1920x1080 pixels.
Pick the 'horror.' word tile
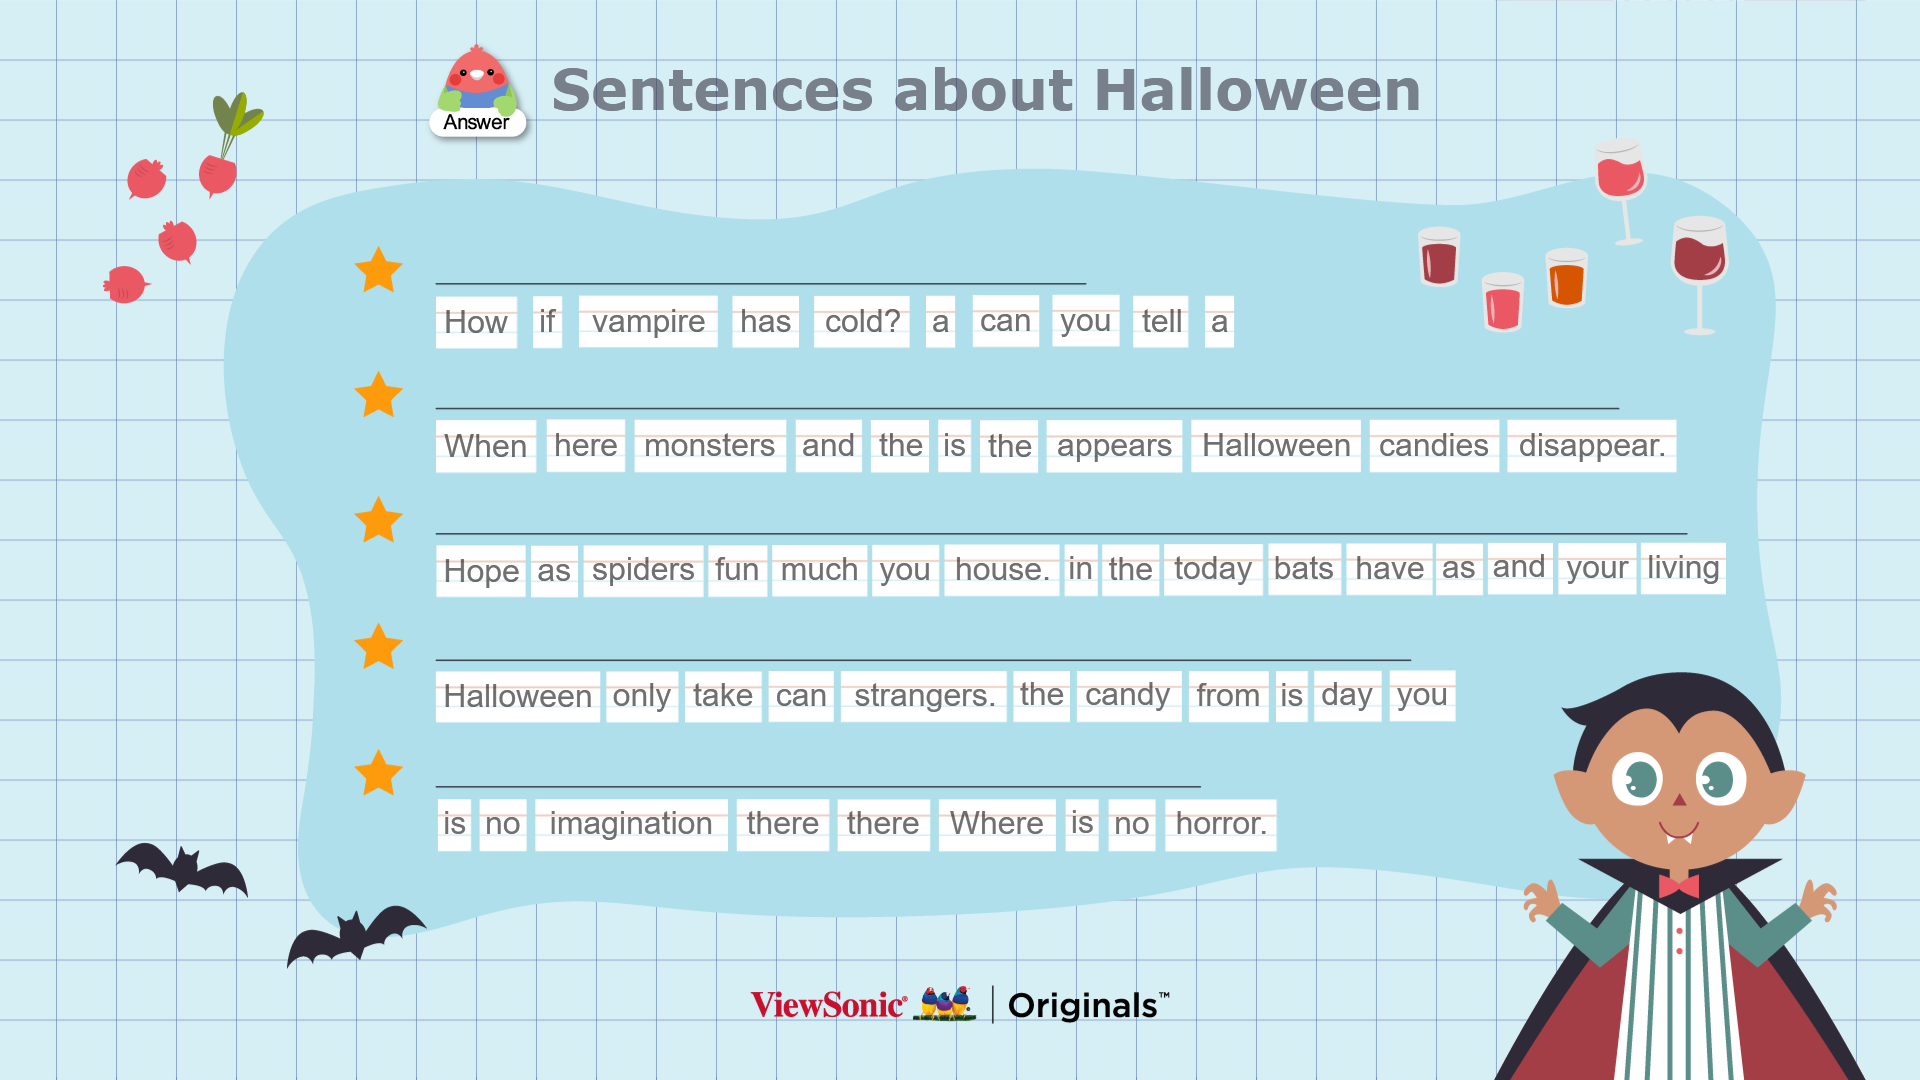1221,824
